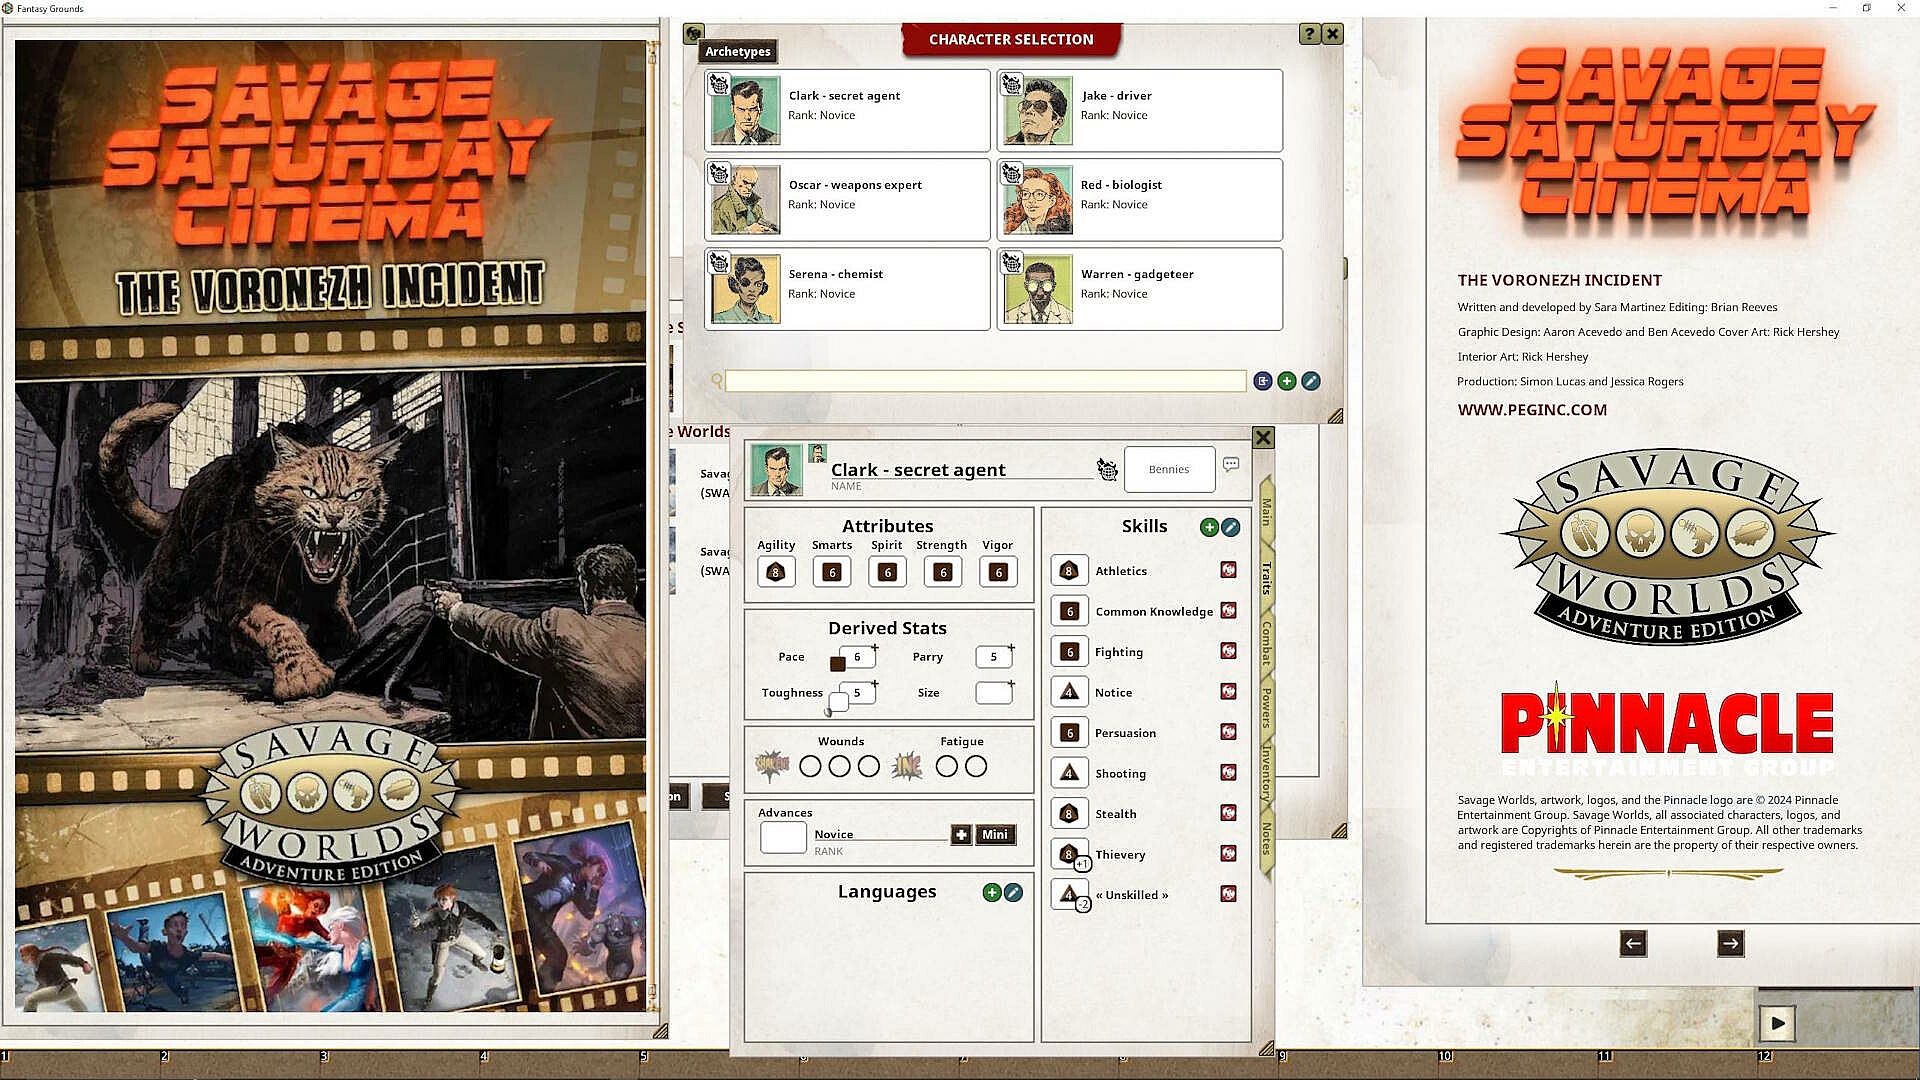Click the Shaken status icon next to Wounds
Screen dimensions: 1920x1080
pyautogui.click(x=772, y=766)
